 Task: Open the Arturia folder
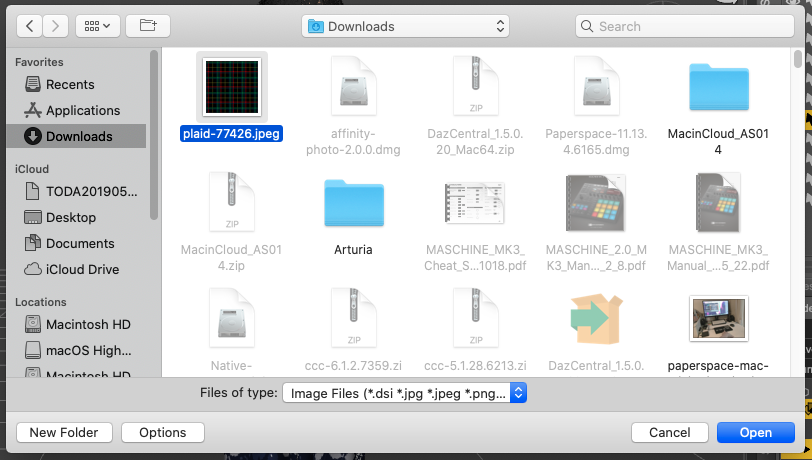(354, 203)
